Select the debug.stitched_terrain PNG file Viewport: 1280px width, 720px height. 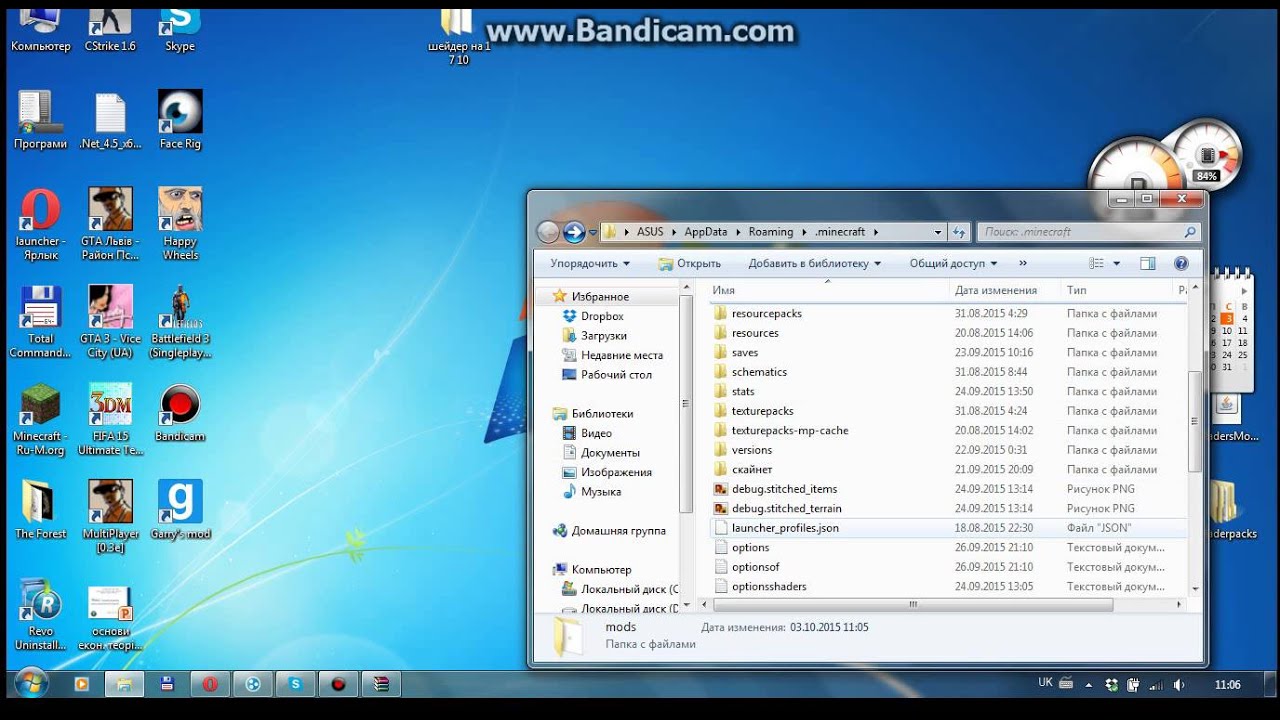point(946,509)
